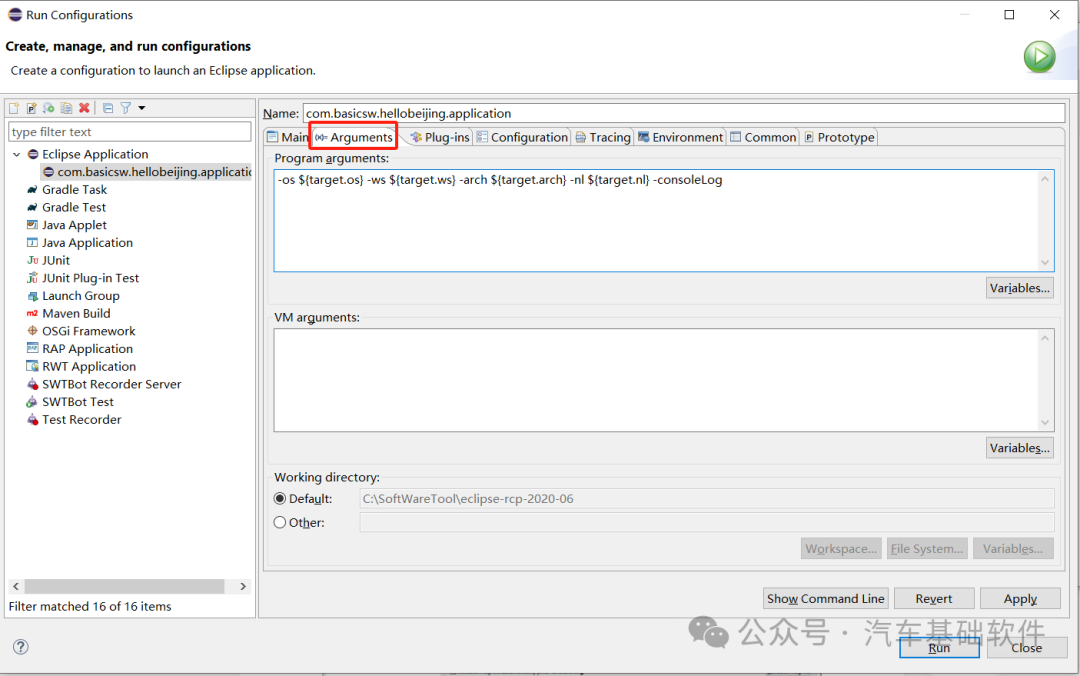Click the Run button

click(x=939, y=648)
